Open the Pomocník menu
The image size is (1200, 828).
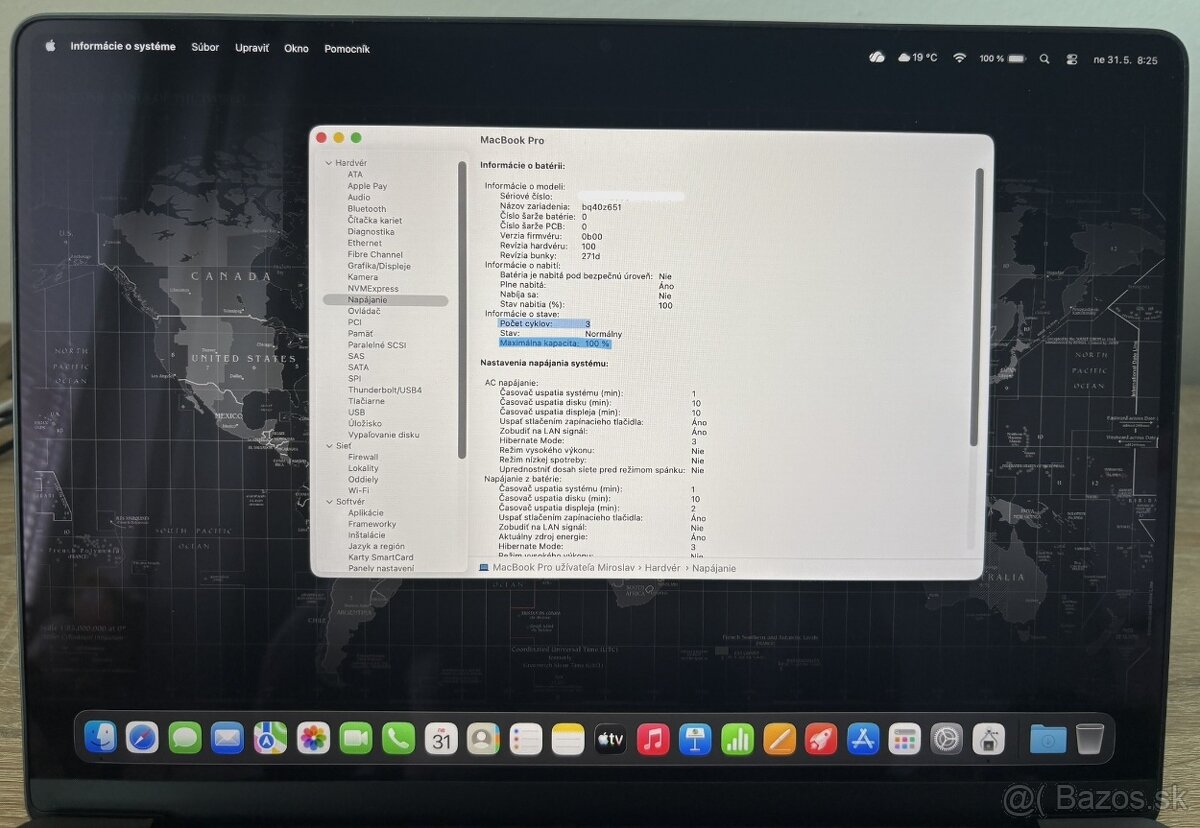pos(347,48)
